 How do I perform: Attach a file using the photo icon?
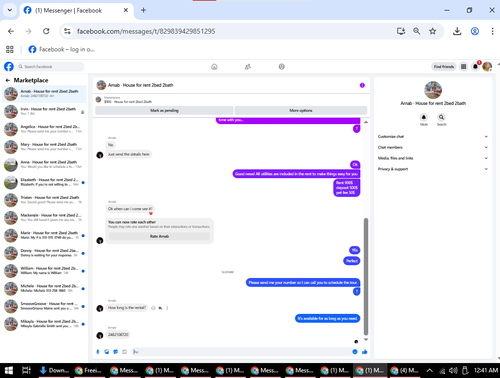point(107,352)
